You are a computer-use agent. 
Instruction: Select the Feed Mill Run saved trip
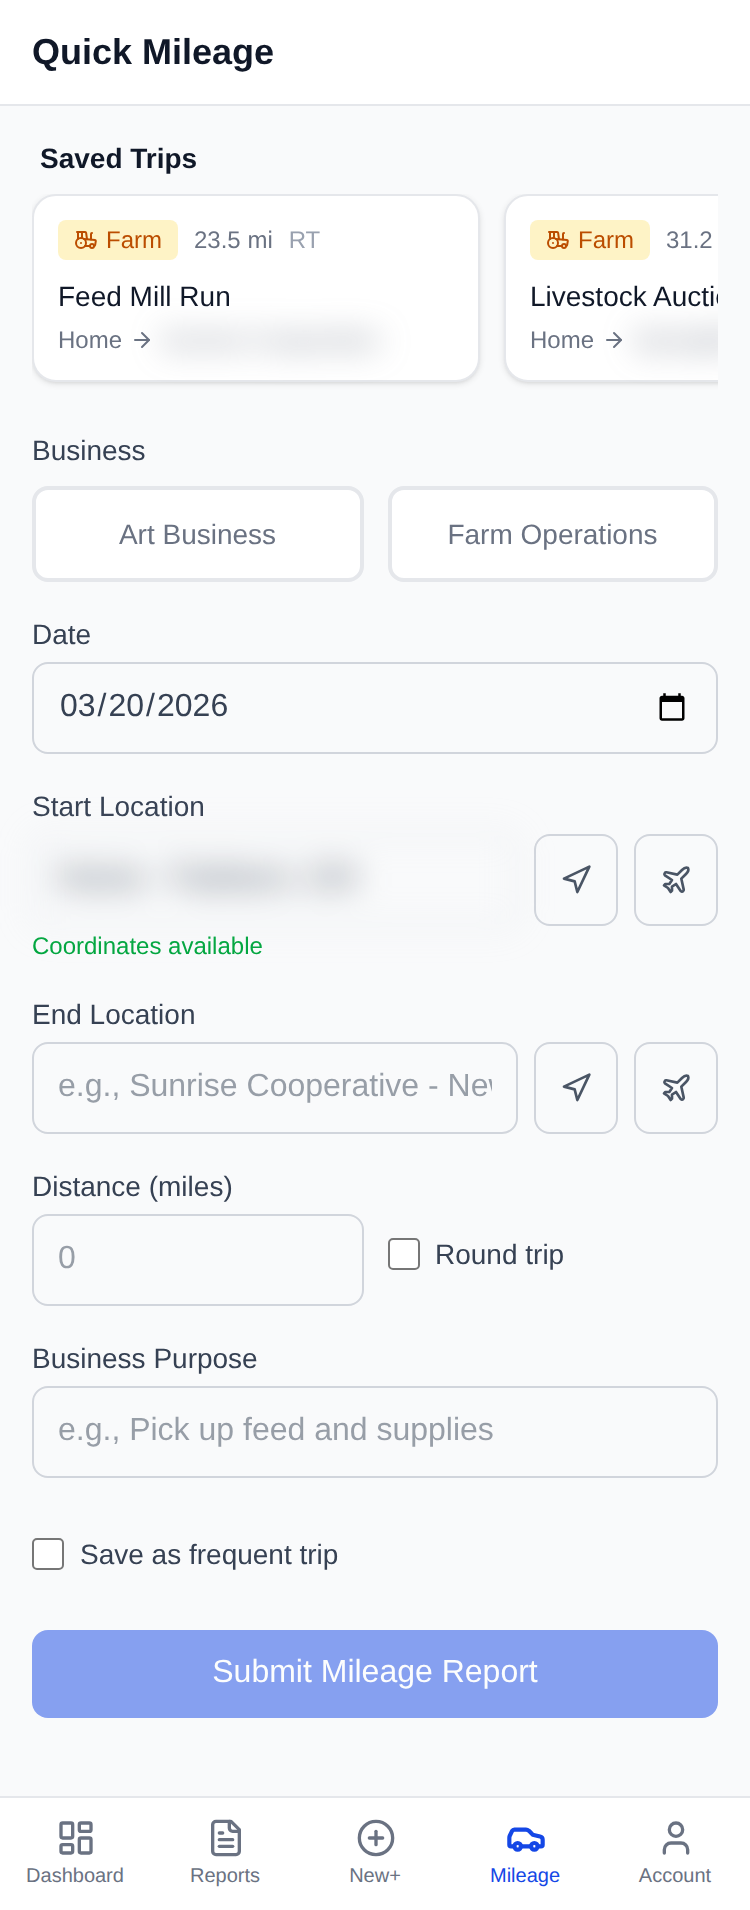point(256,287)
